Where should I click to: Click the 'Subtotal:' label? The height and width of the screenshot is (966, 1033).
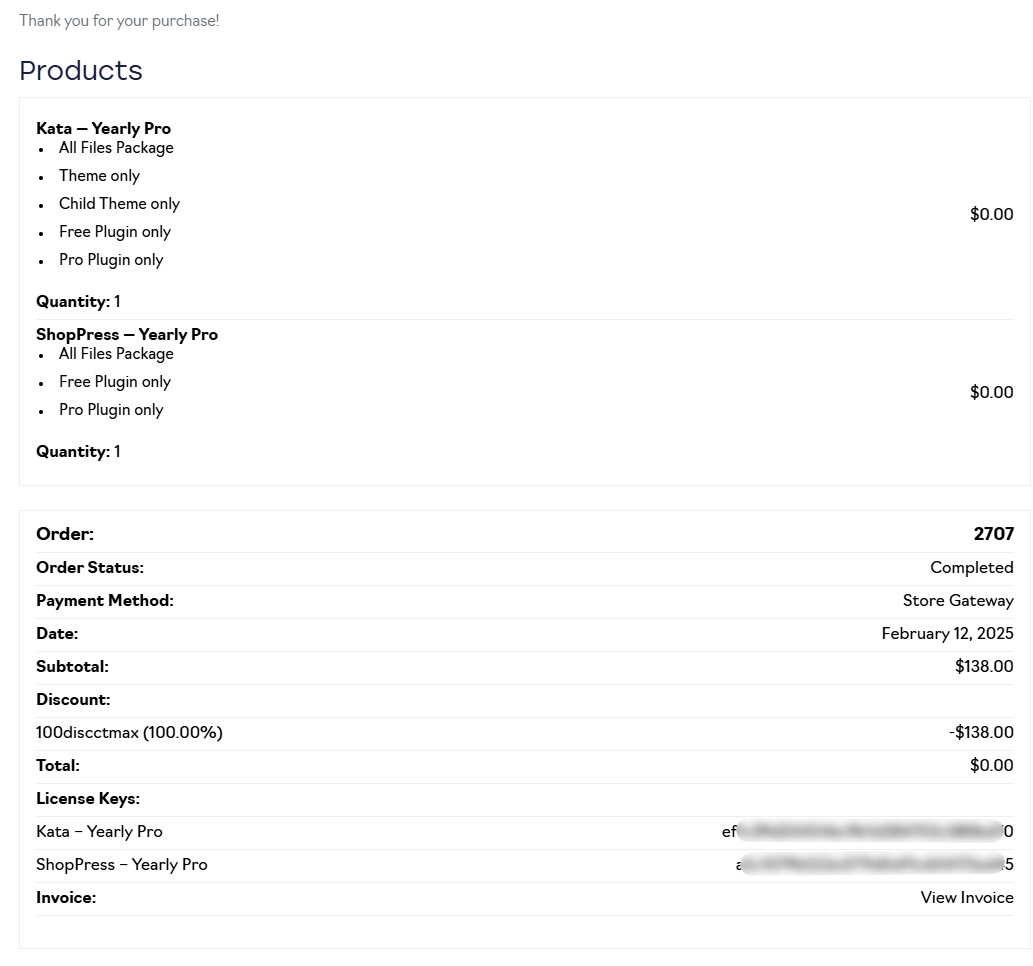[72, 666]
